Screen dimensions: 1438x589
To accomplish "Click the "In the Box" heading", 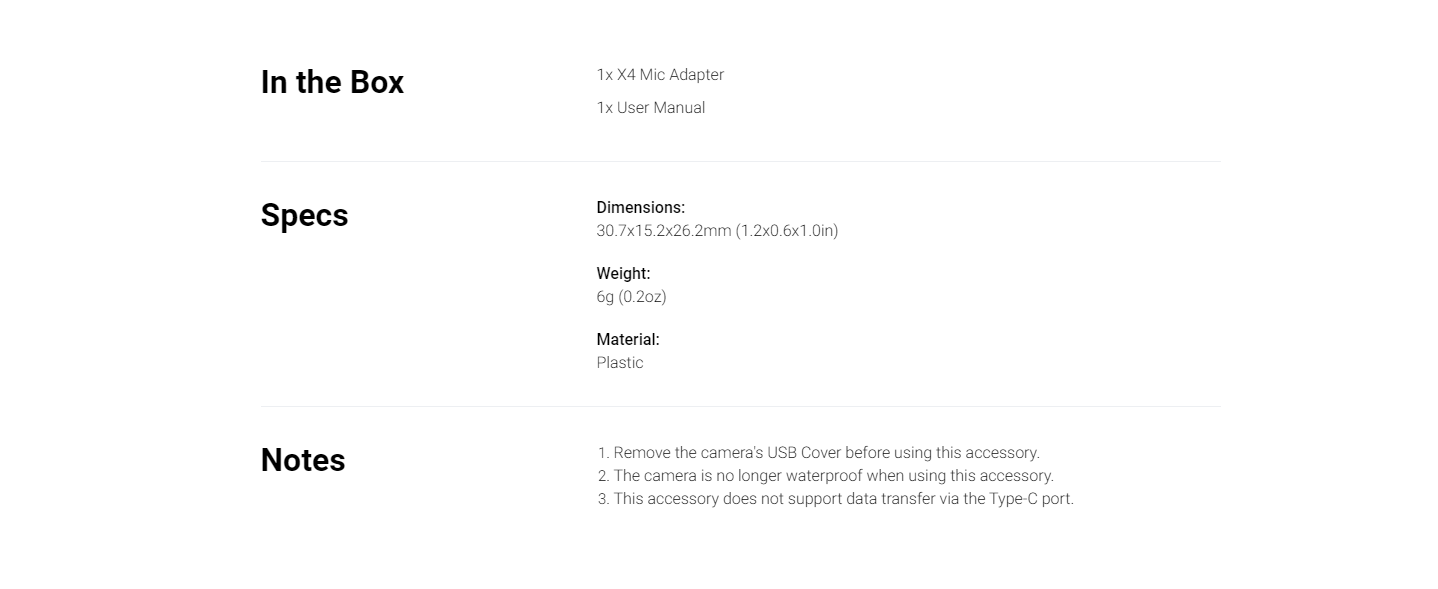I will (332, 82).
